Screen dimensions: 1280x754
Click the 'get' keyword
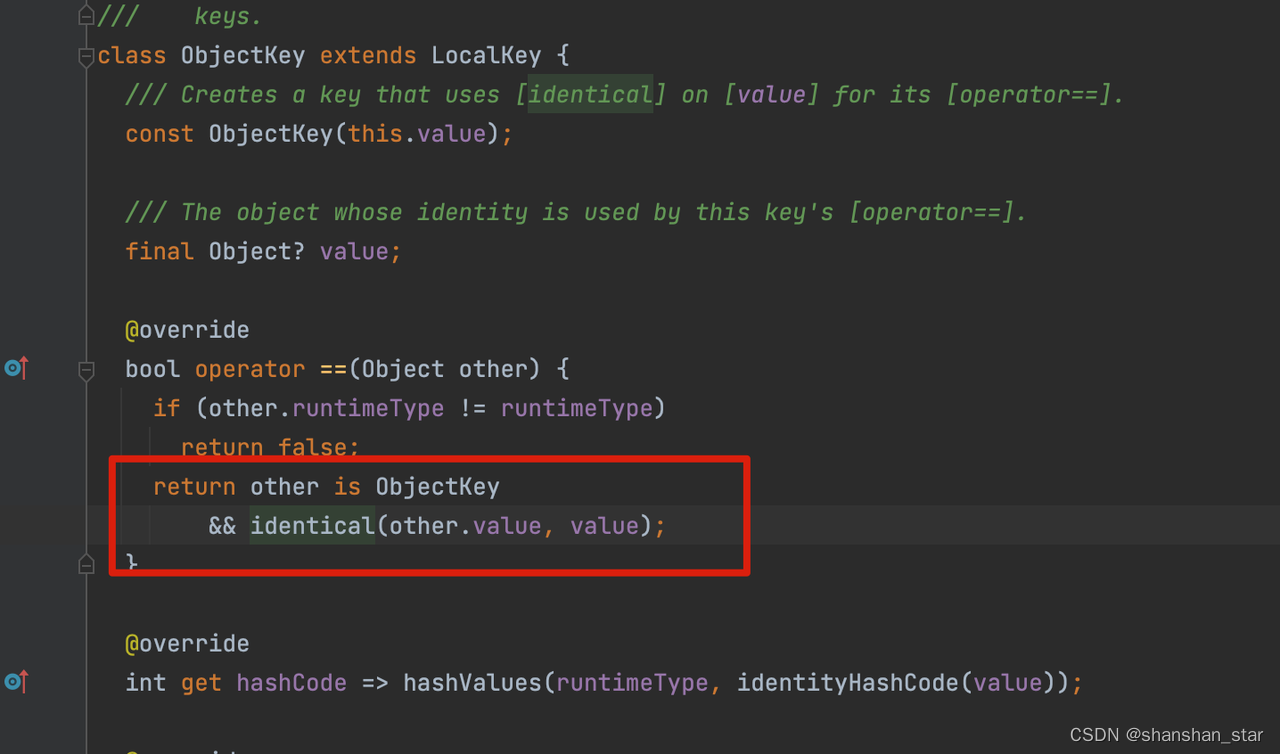[x=201, y=683]
